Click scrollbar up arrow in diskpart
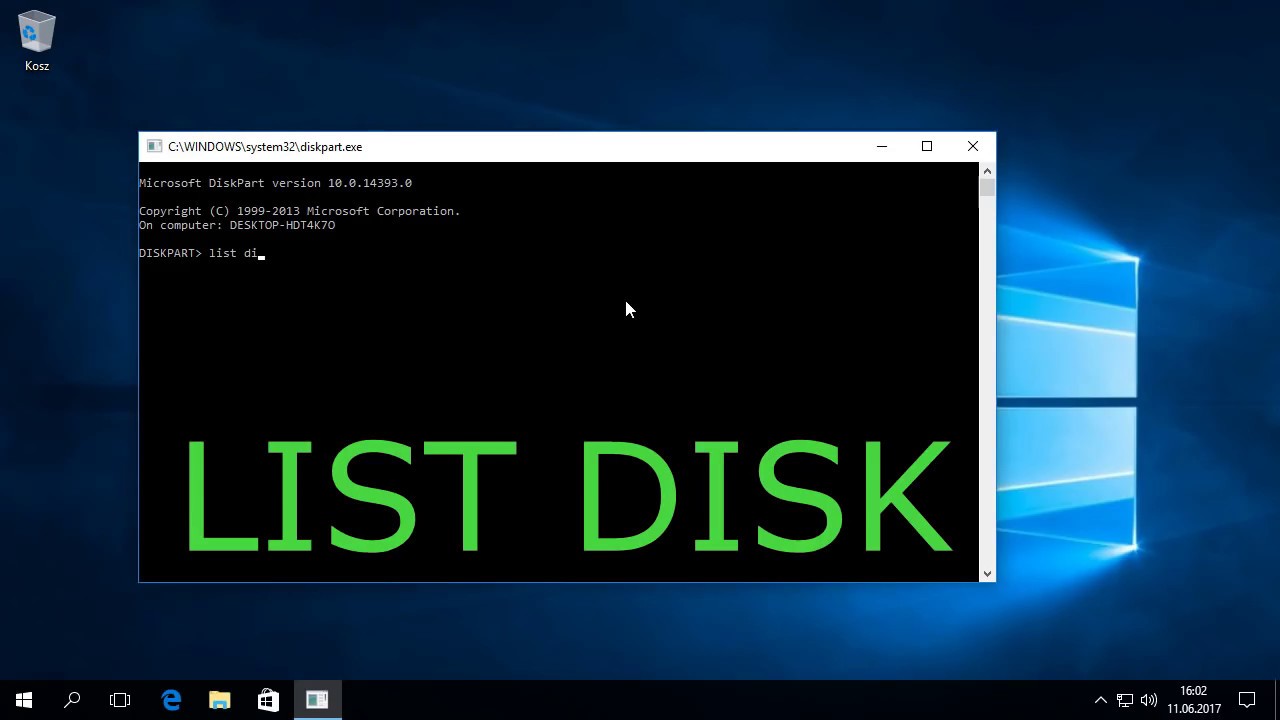 987,171
